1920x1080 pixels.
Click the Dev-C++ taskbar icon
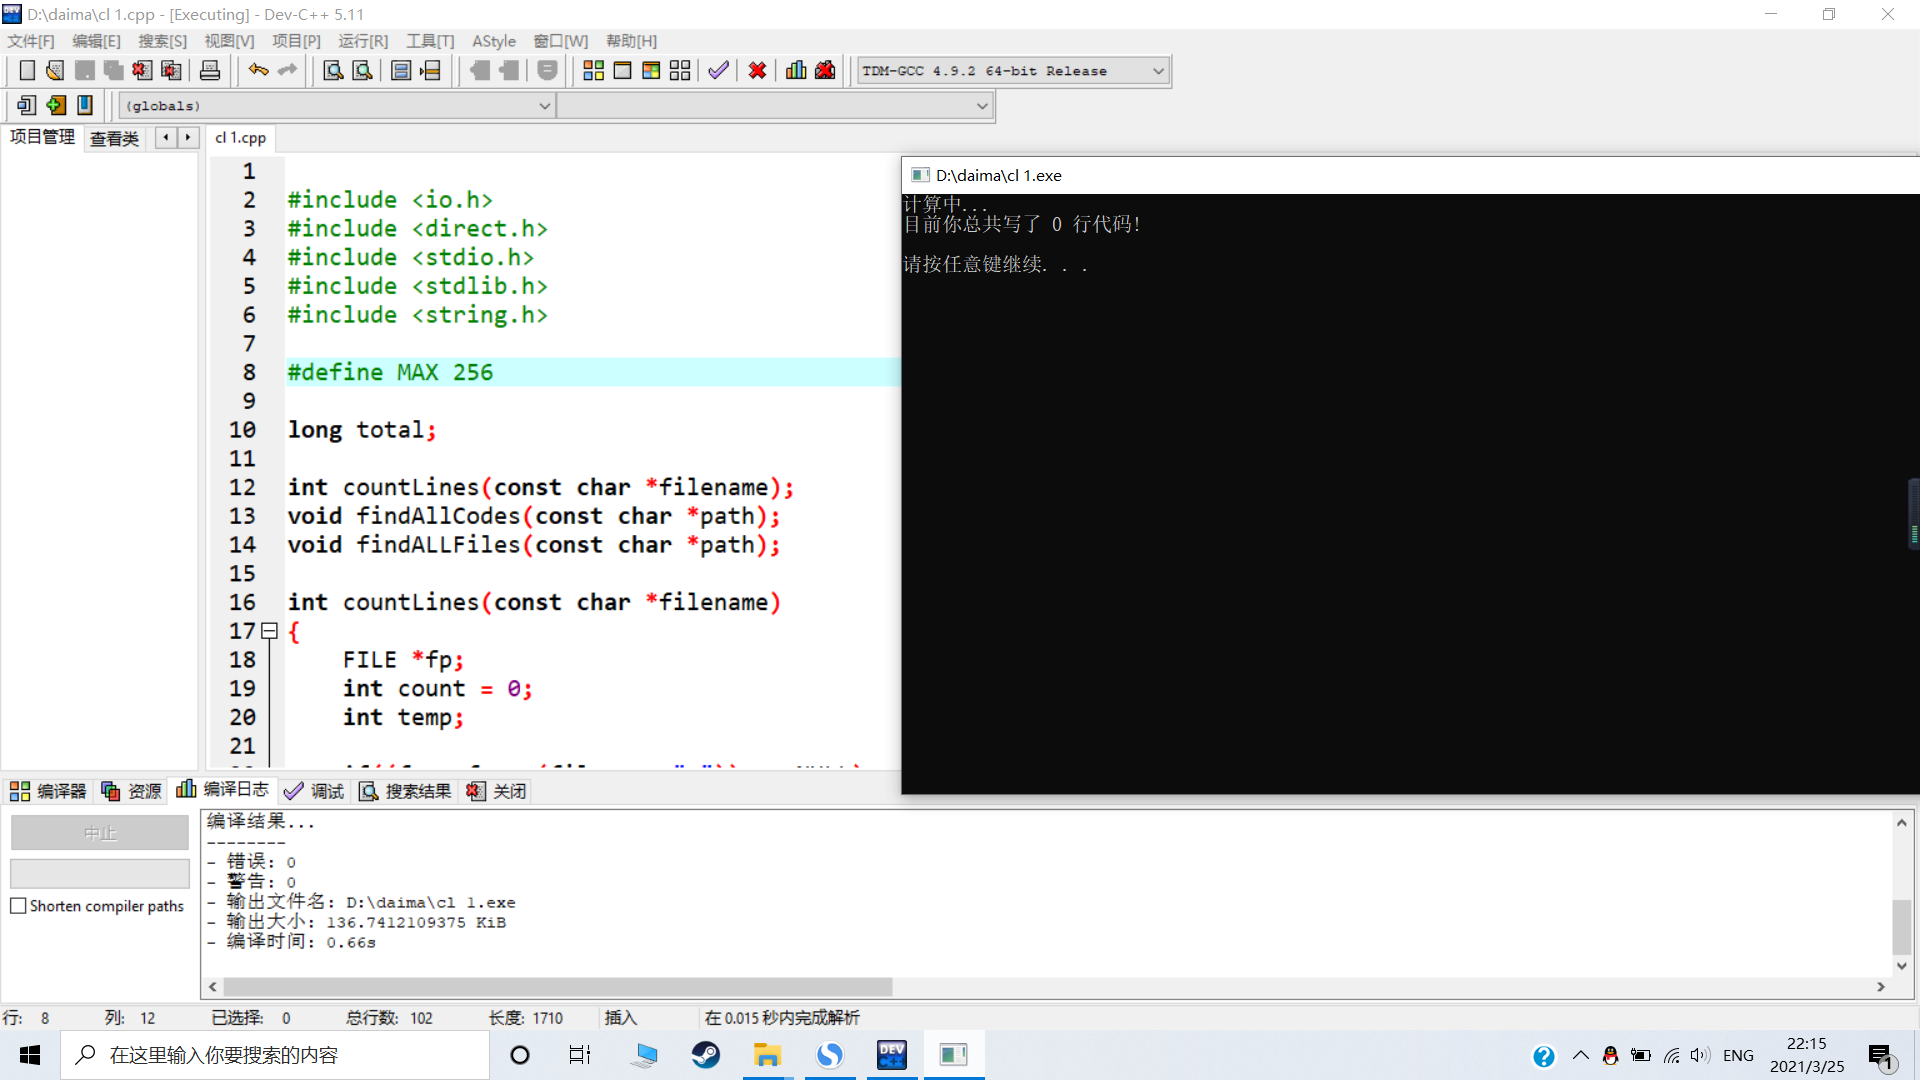[891, 1055]
